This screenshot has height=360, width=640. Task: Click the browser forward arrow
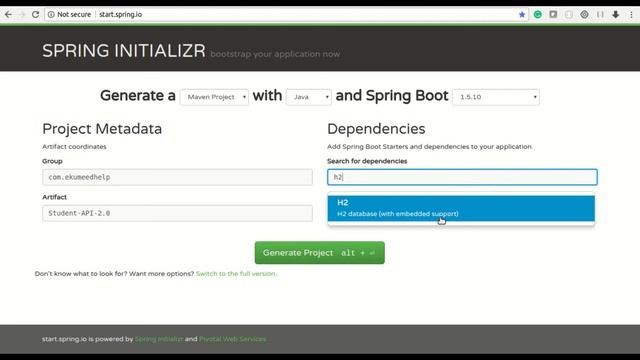pyautogui.click(x=22, y=14)
